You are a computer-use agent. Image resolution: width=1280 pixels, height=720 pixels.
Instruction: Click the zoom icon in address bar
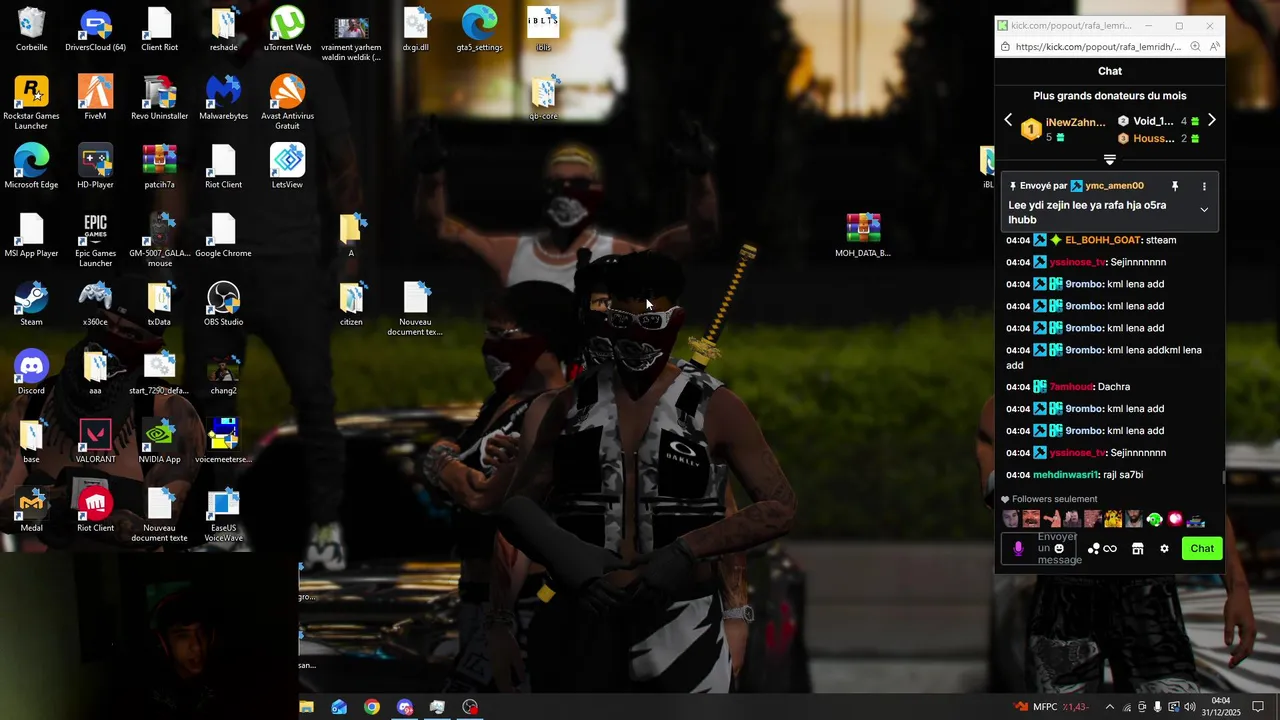[x=1195, y=47]
